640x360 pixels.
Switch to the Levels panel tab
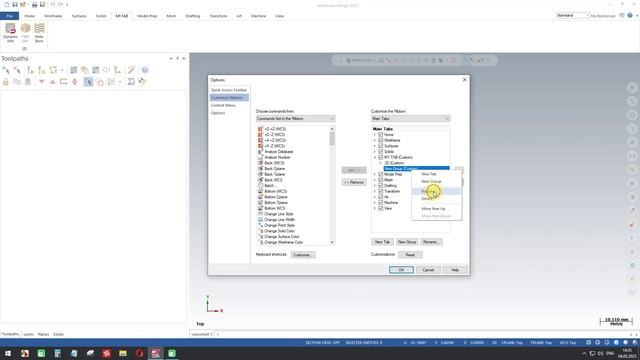point(29,334)
